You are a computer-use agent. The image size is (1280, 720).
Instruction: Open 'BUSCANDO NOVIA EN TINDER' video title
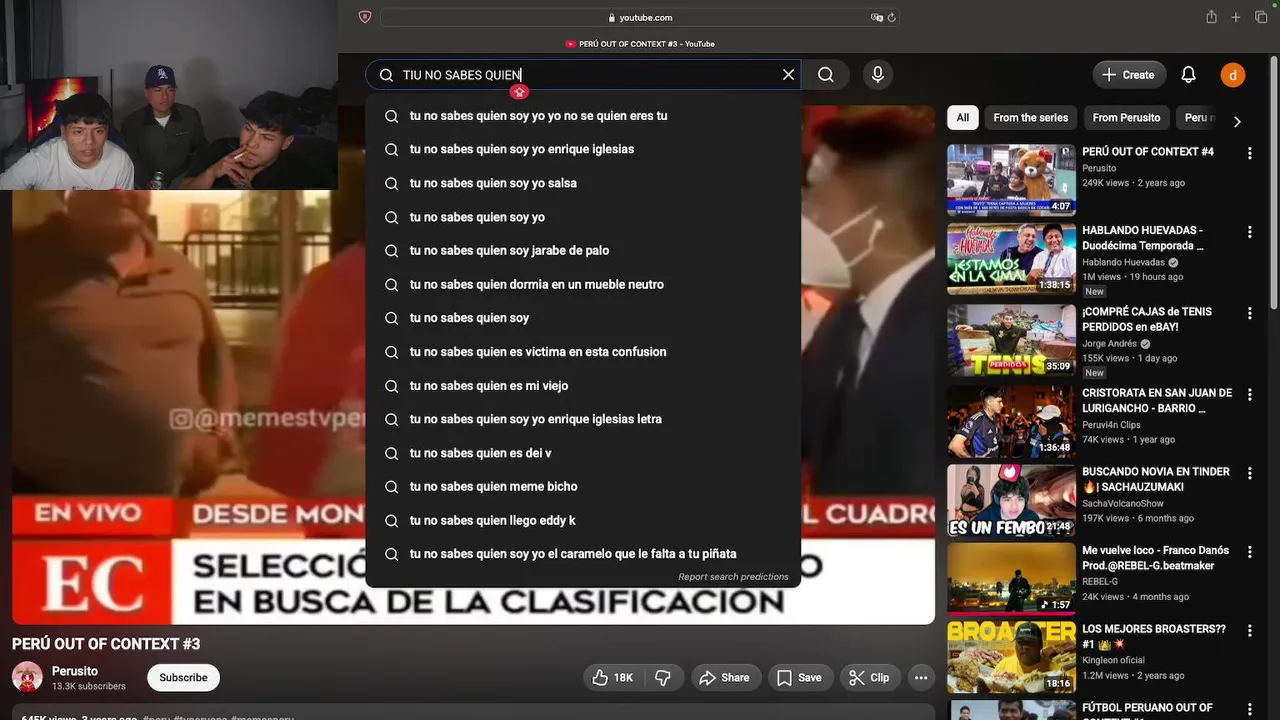[1156, 479]
